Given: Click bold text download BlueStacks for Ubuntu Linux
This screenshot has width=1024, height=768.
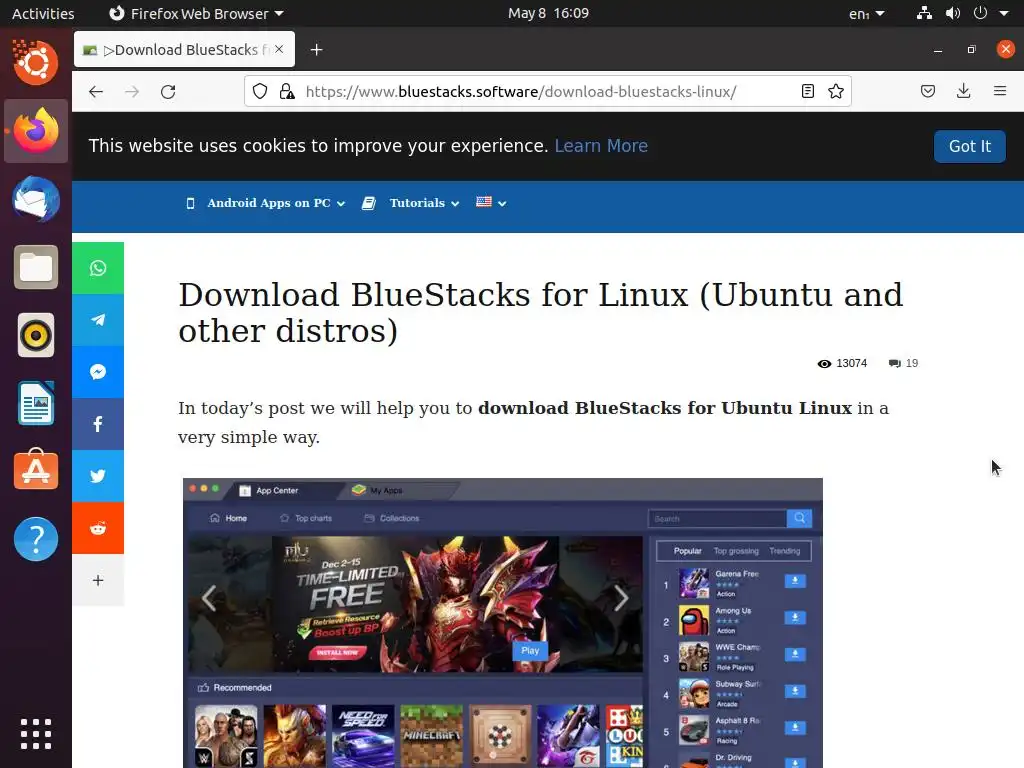Looking at the screenshot, I should coord(665,408).
